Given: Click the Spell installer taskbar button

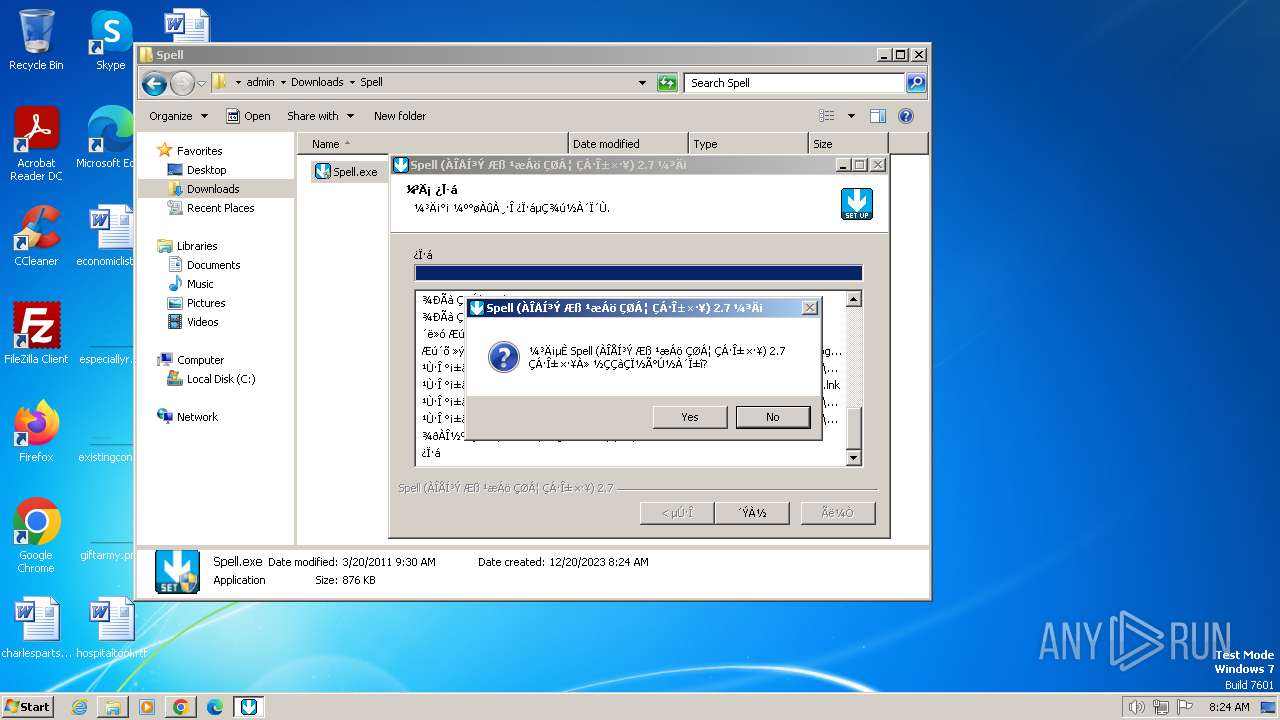Looking at the screenshot, I should click(x=249, y=707).
